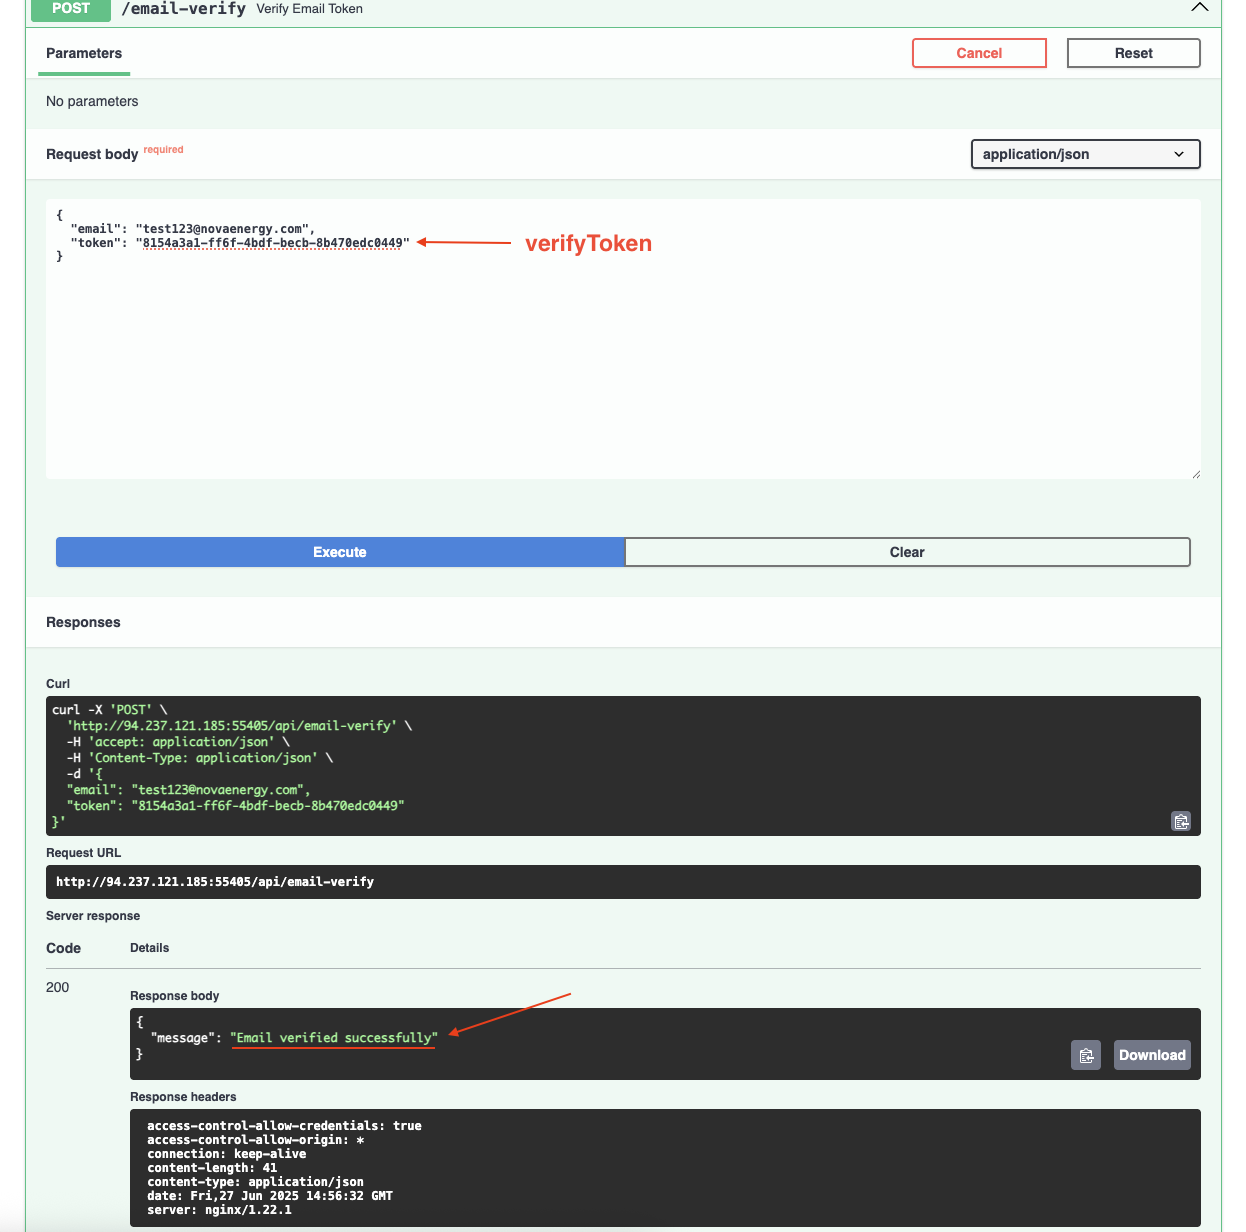Click the Responses section heading
Image resolution: width=1246 pixels, height=1232 pixels.
coord(83,622)
